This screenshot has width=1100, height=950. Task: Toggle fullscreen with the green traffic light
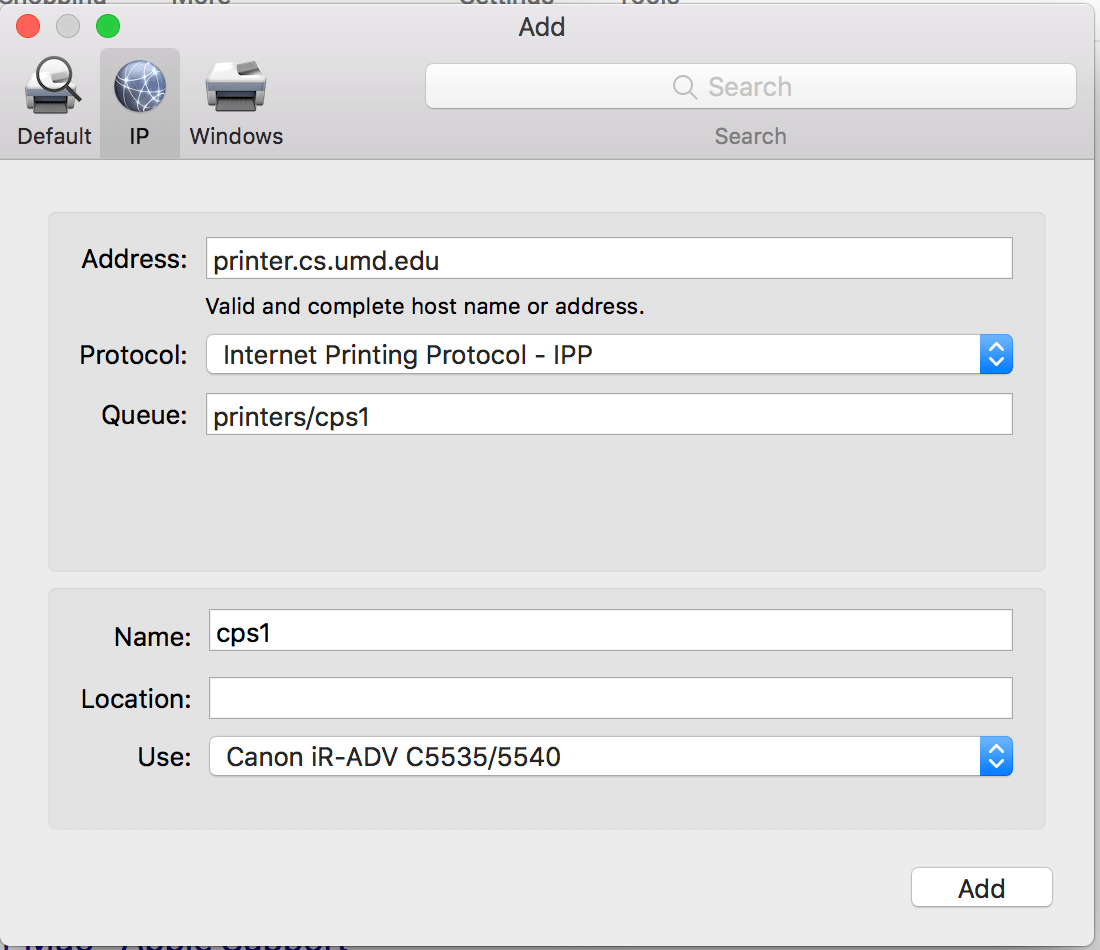click(x=107, y=26)
